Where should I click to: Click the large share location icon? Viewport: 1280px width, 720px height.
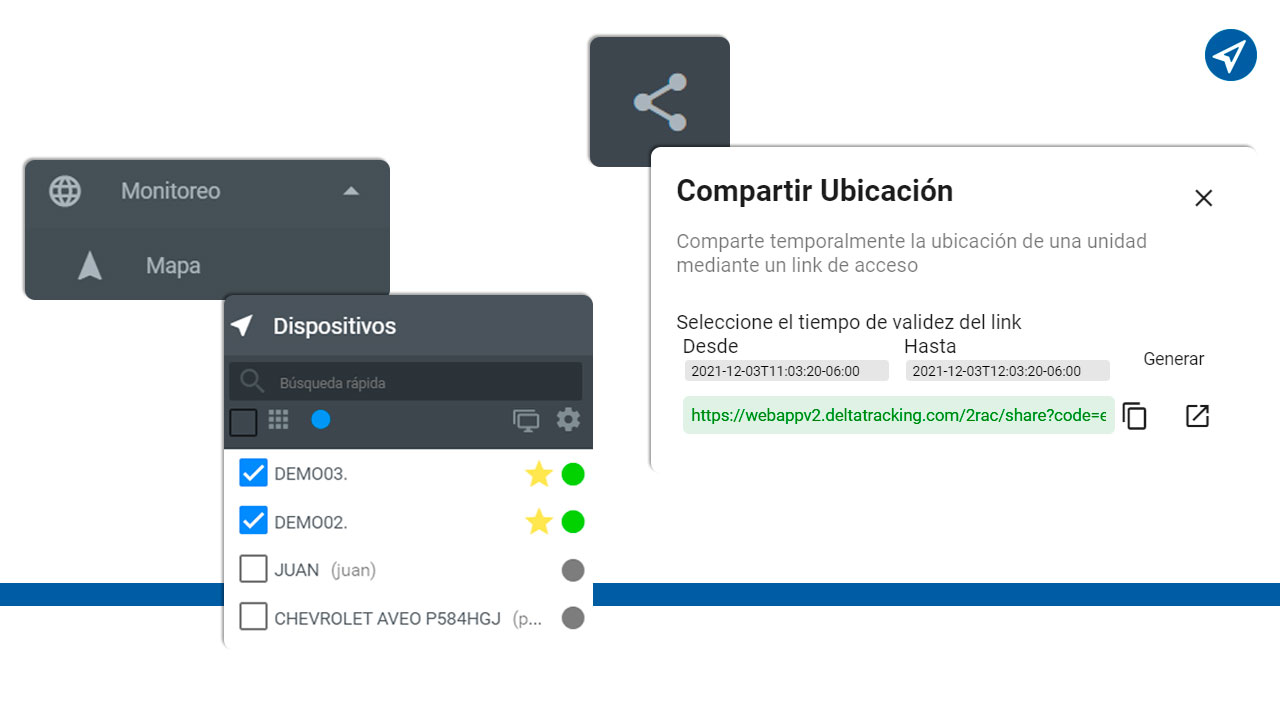click(x=659, y=101)
